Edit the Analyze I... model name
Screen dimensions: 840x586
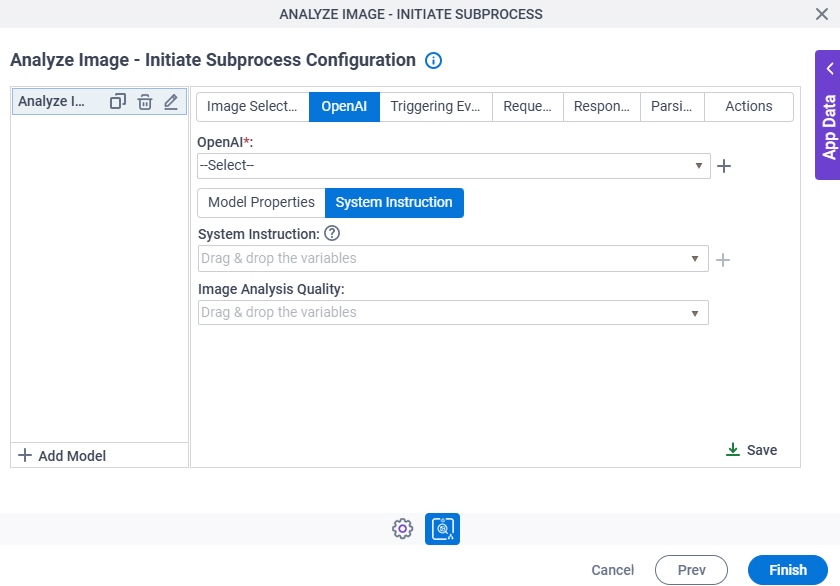171,101
